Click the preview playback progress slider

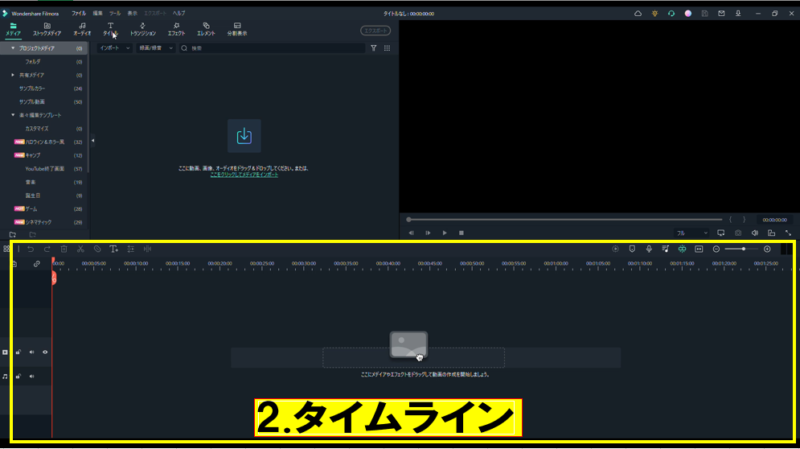(x=564, y=219)
